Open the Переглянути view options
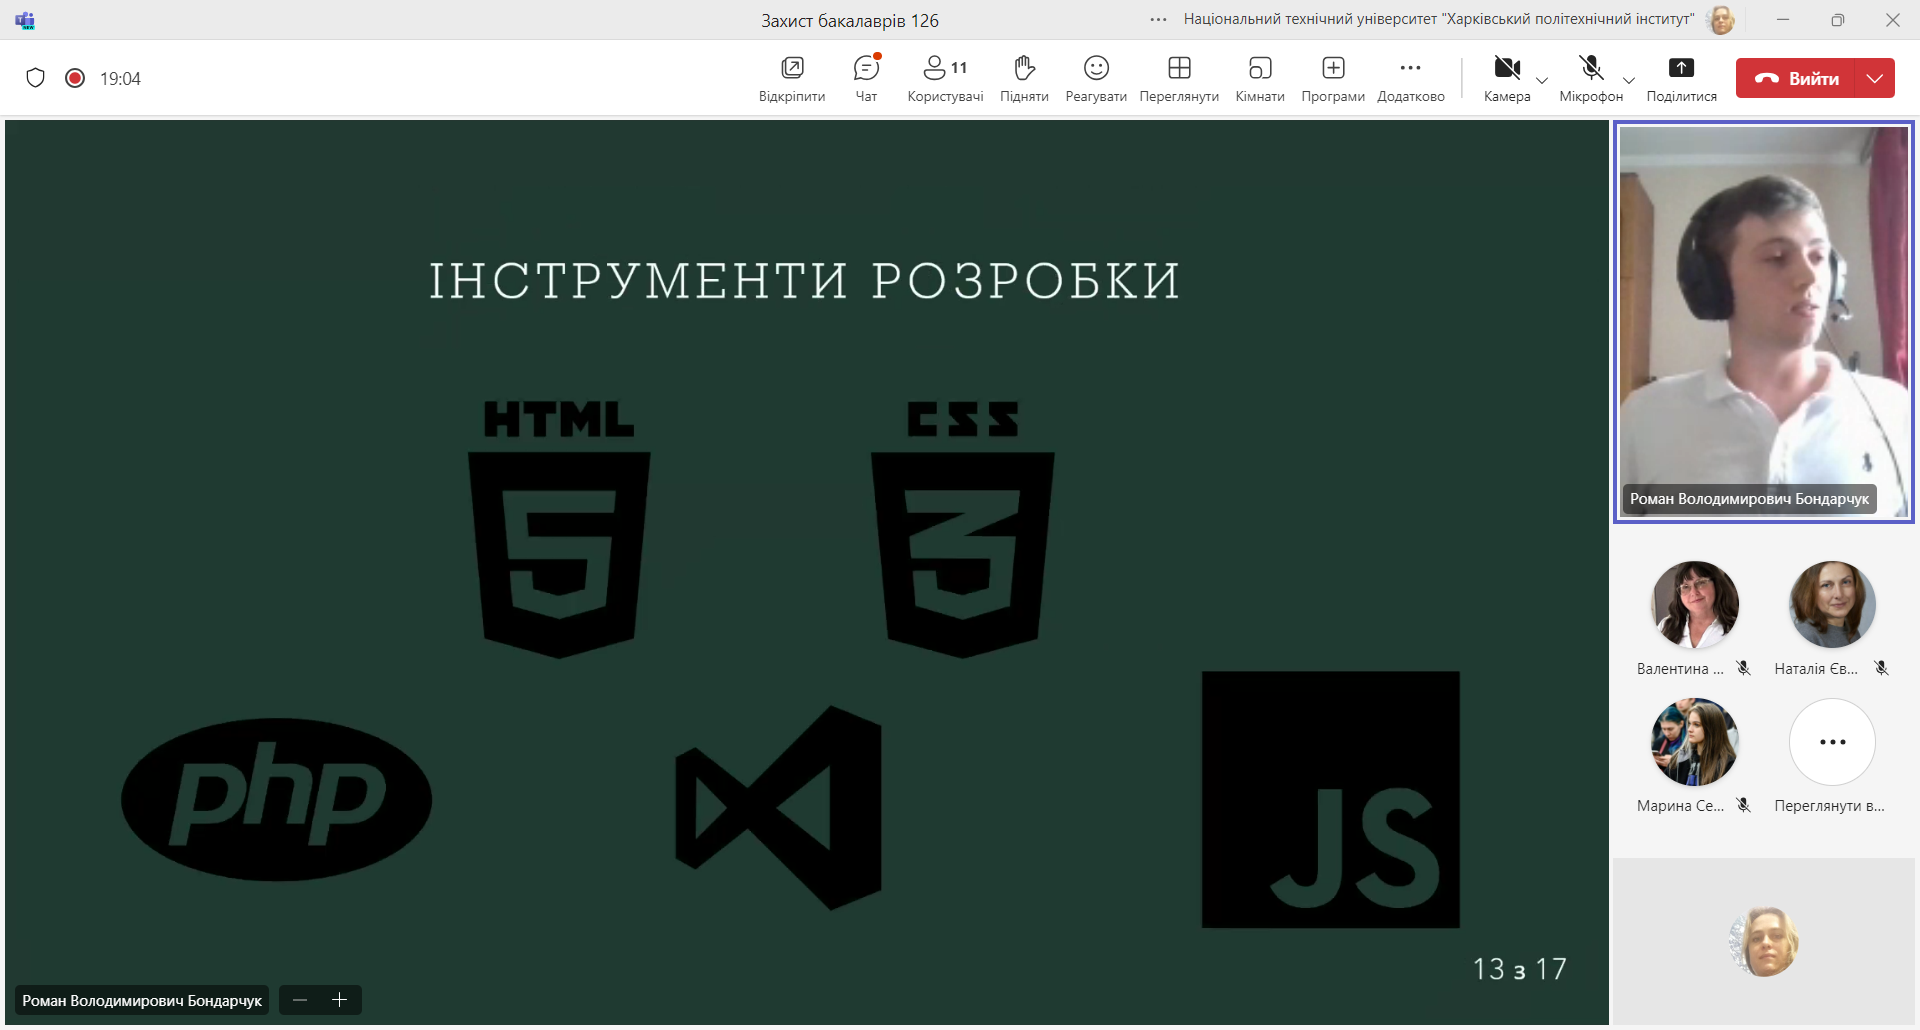The height and width of the screenshot is (1030, 1920). click(x=1179, y=78)
